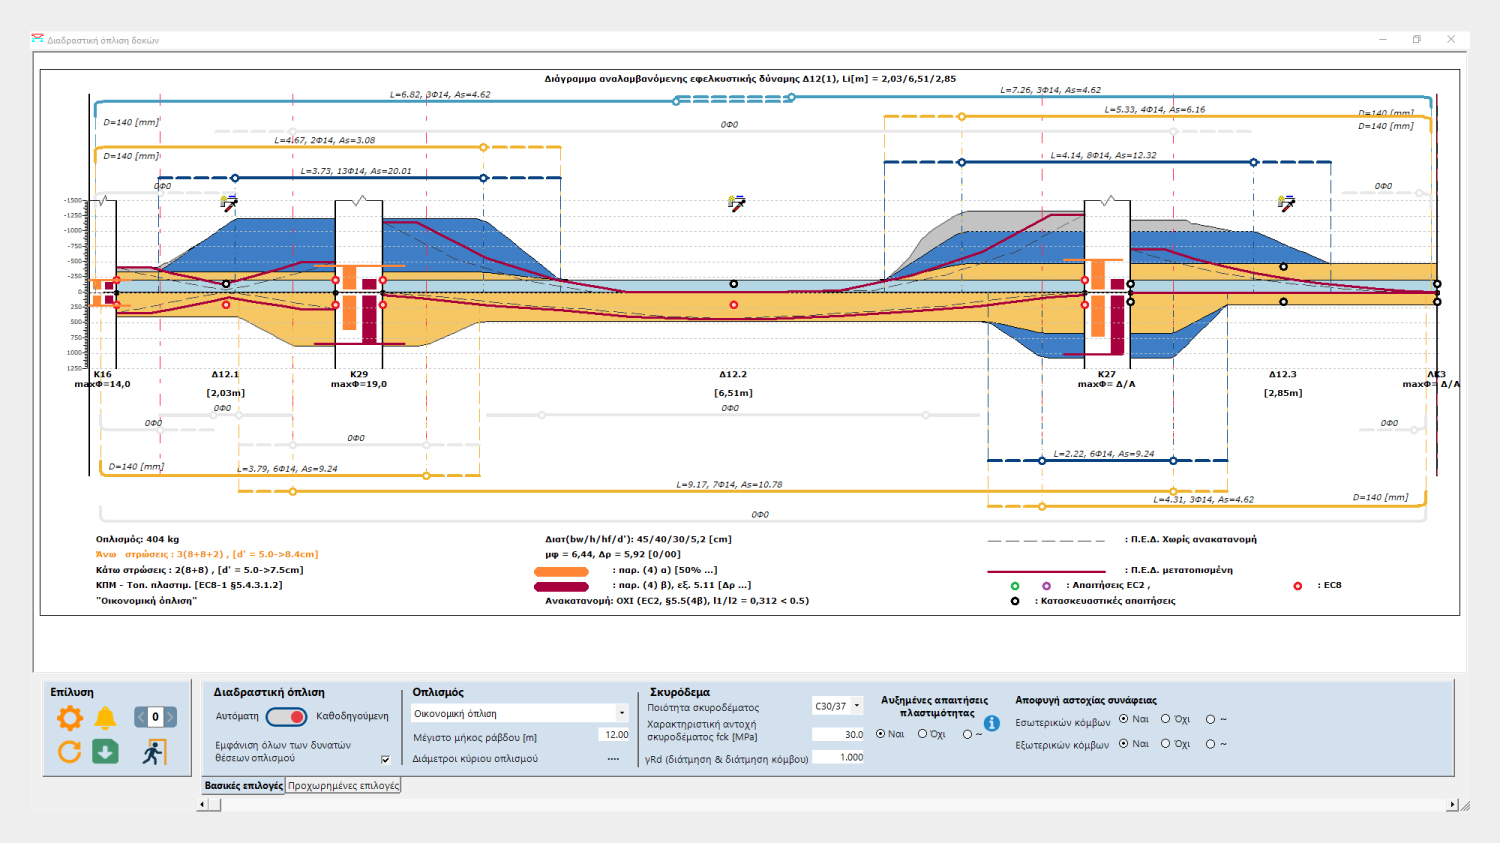Image resolution: width=1500 pixels, height=843 pixels.
Task: Select Όχι under Αυξημένες απαιτήσεις πλαστιμότητας
Action: coord(923,734)
